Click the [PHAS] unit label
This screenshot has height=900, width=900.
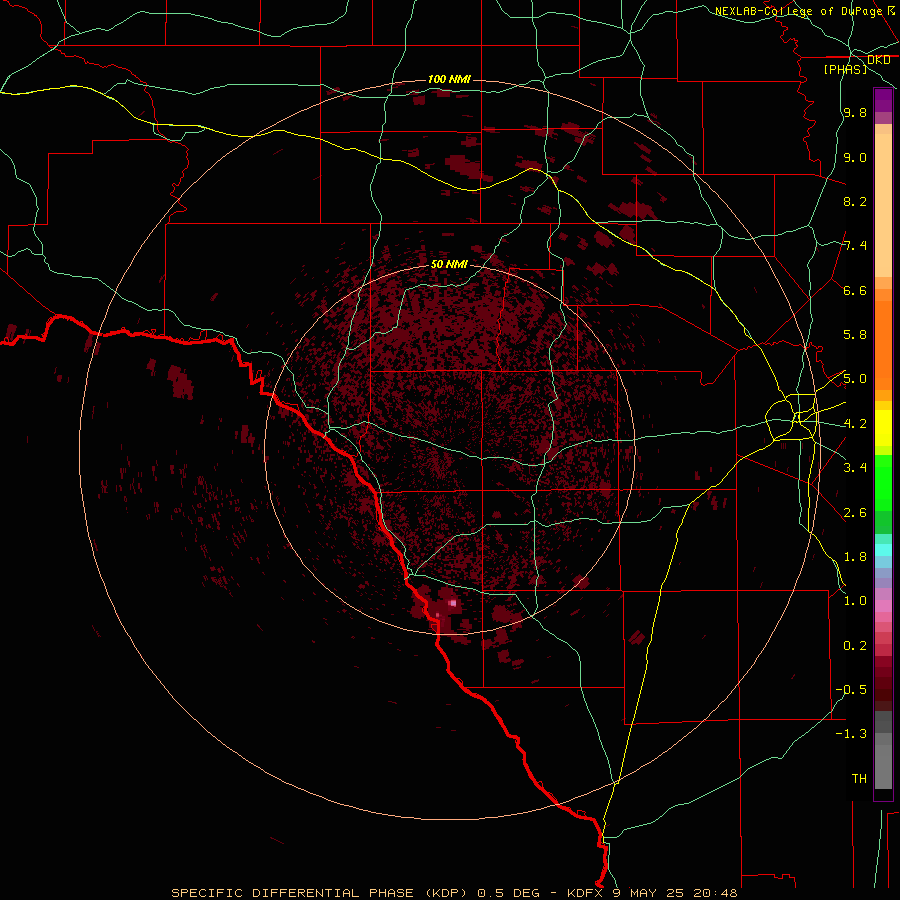pyautogui.click(x=845, y=69)
